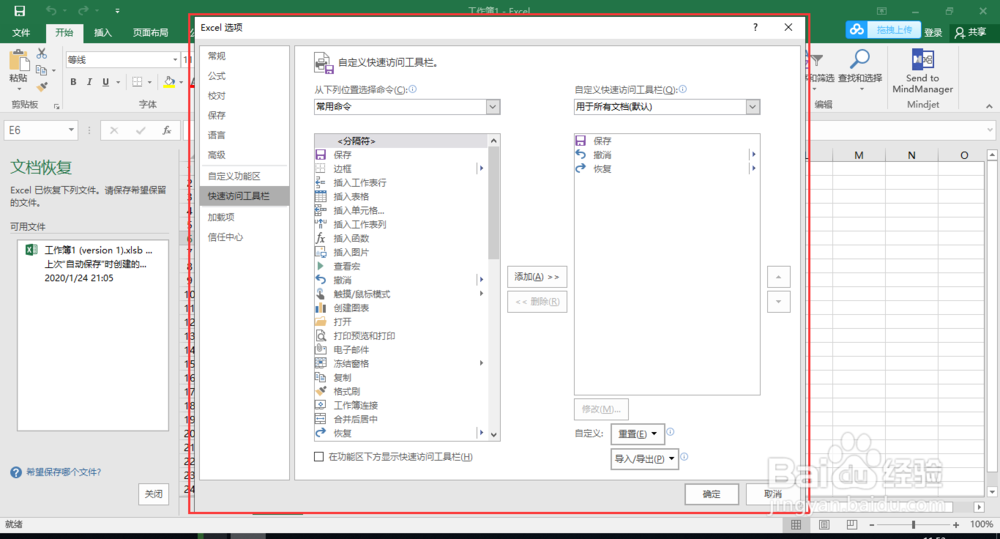Click the 粘贴 paste icon
The height and width of the screenshot is (539, 1000).
pos(19,61)
